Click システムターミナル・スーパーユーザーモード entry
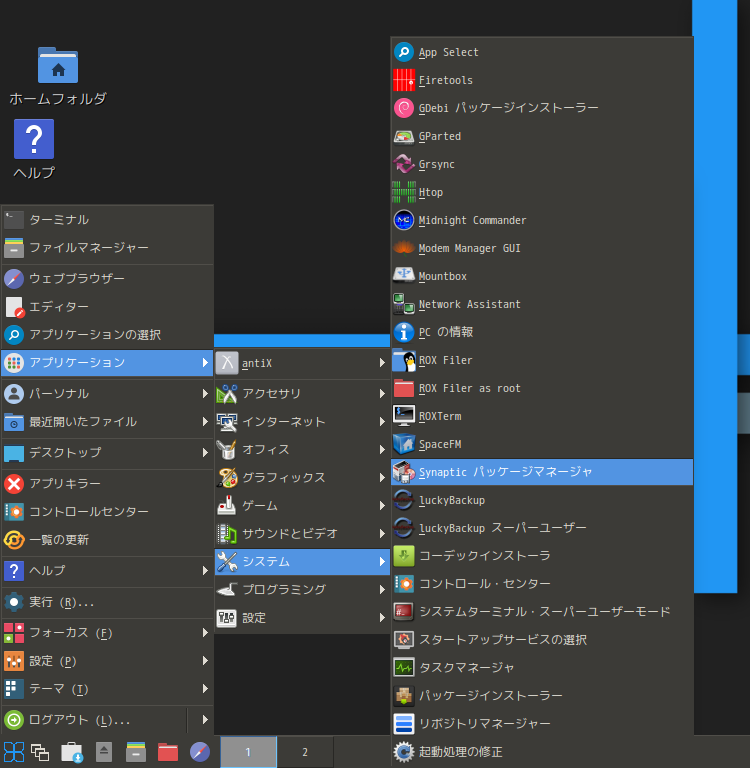The image size is (750, 768). pos(542,612)
